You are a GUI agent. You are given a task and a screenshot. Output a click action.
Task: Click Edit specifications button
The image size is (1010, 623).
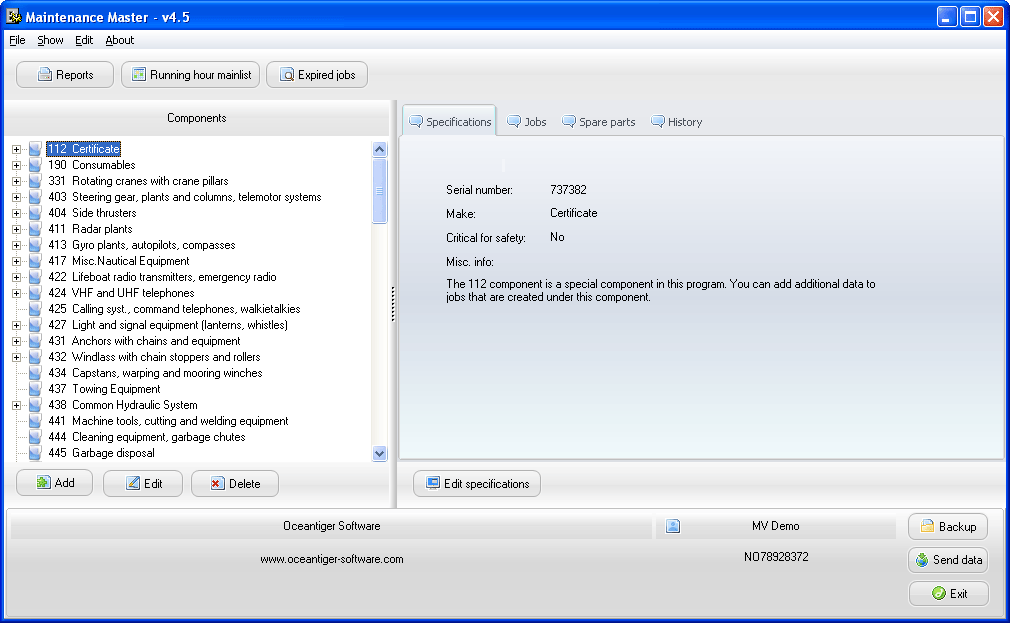point(477,483)
